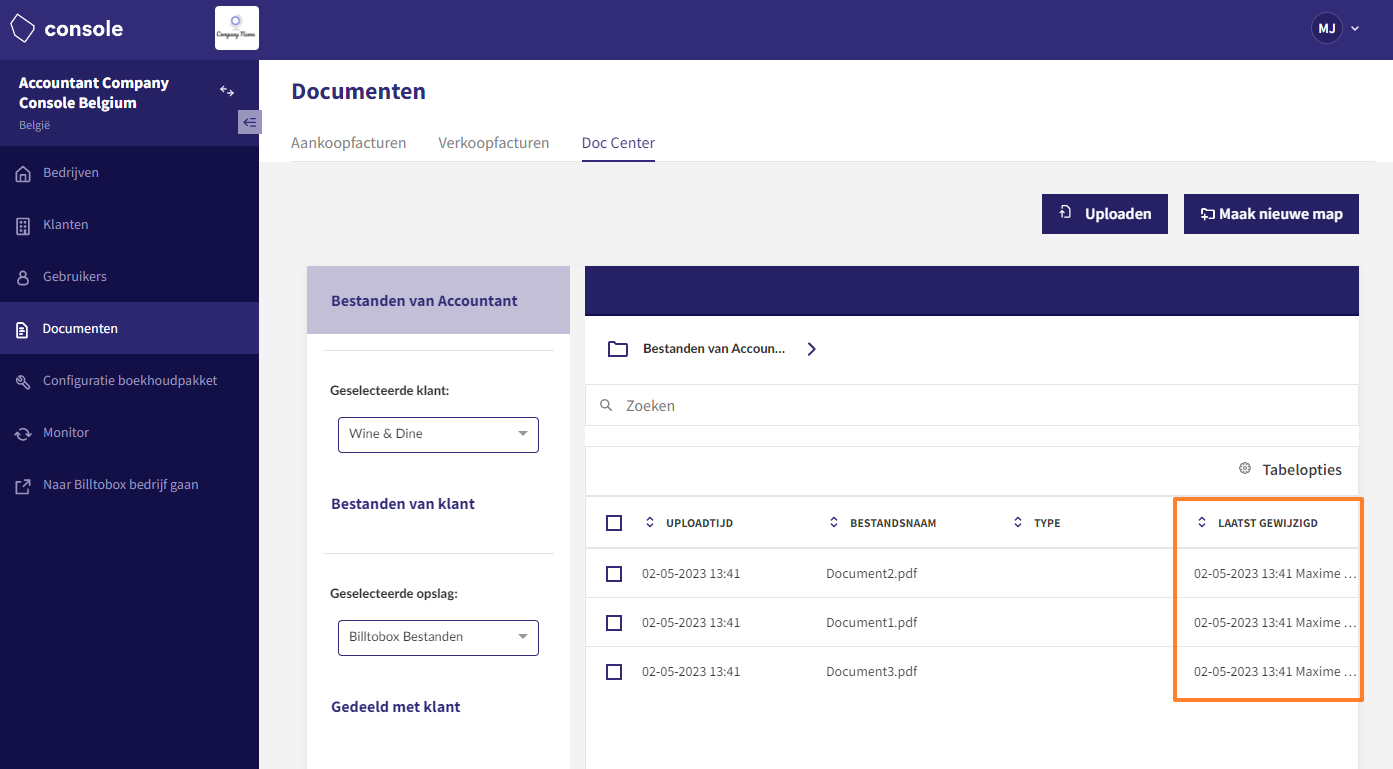
Task: Open the Billtobox Bestanden storage dropdown
Action: [x=438, y=637]
